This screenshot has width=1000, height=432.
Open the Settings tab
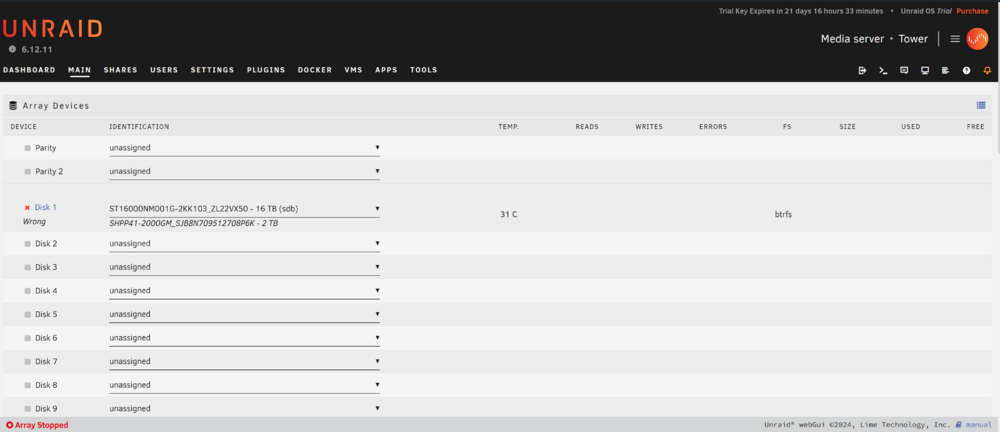(212, 70)
